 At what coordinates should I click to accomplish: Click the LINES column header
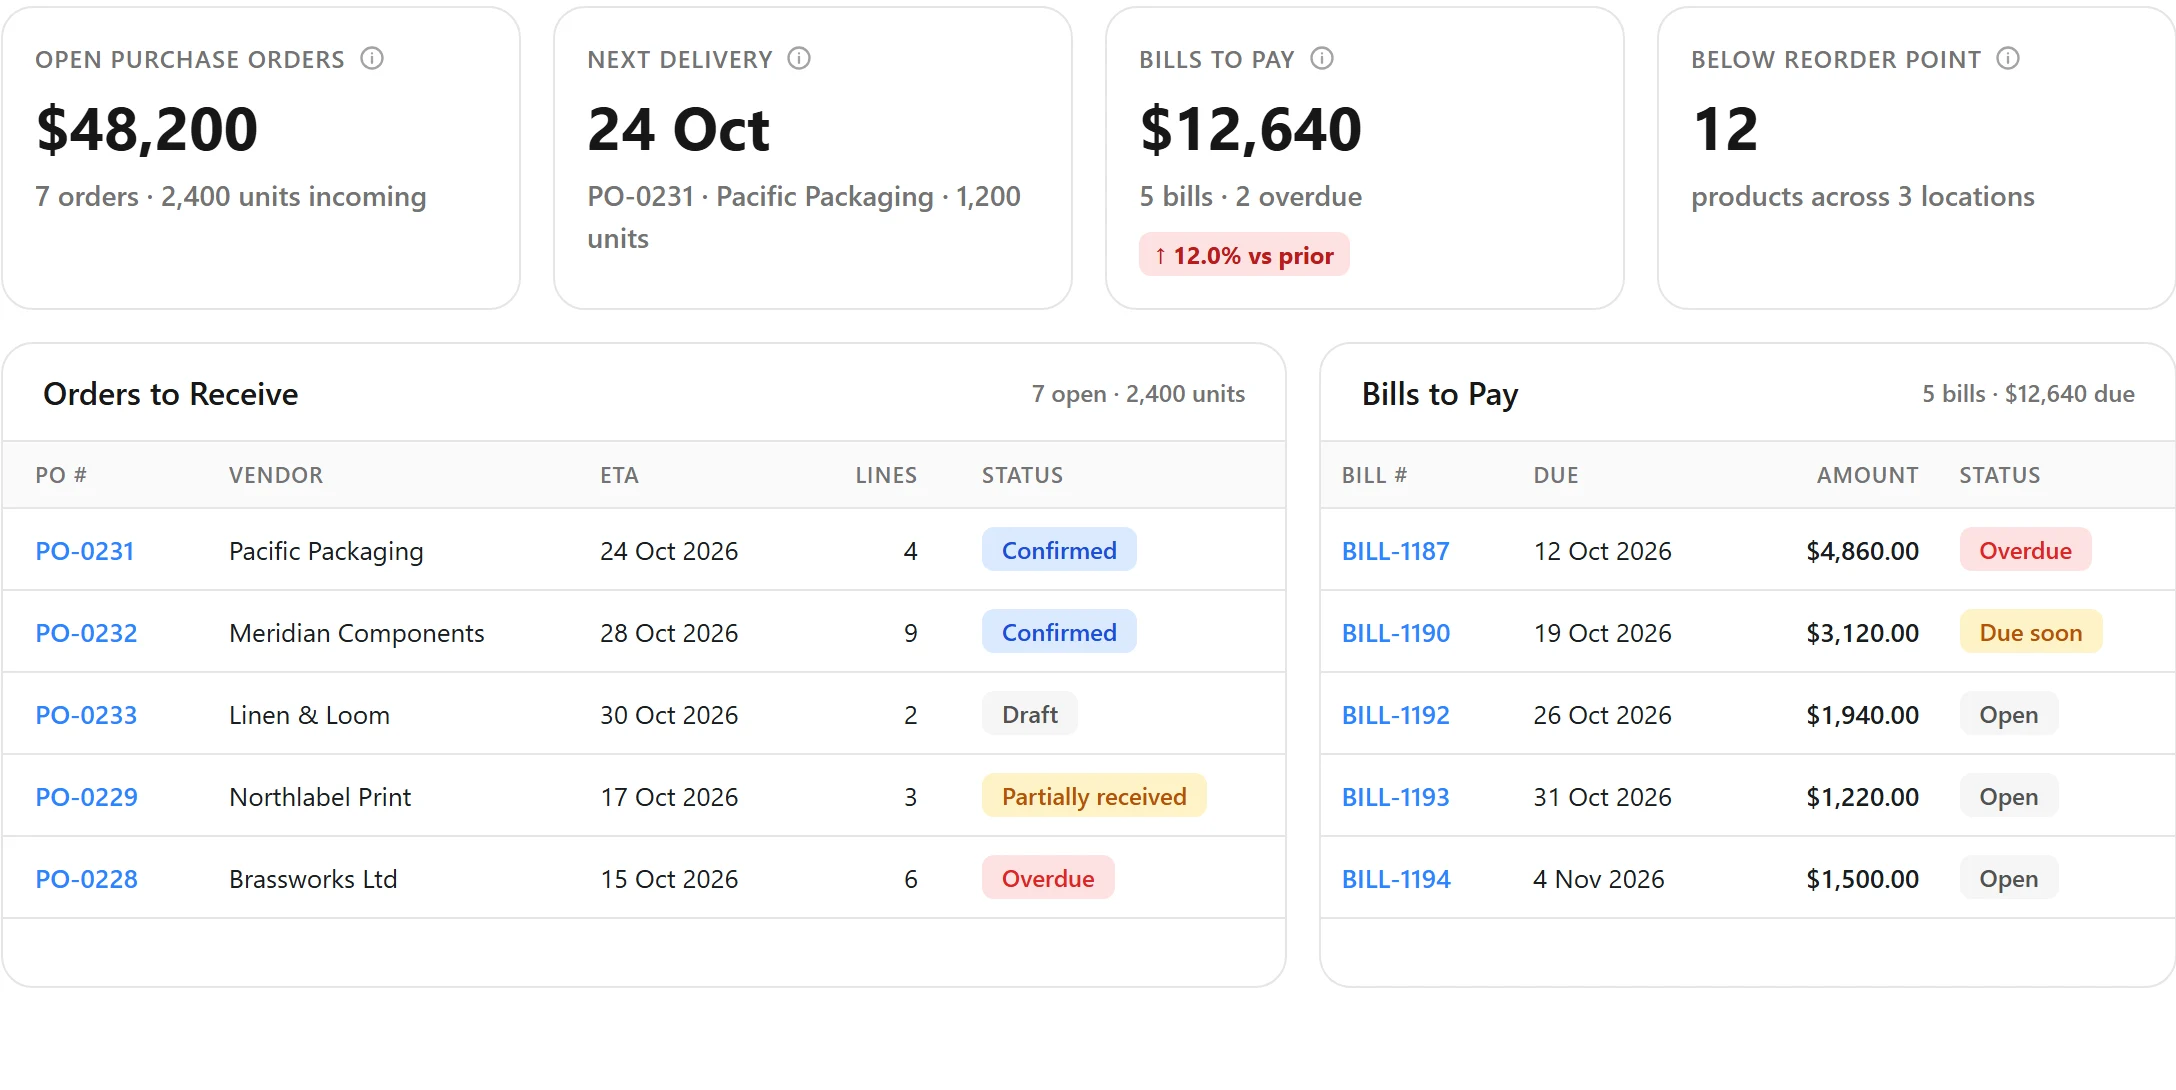click(x=886, y=475)
